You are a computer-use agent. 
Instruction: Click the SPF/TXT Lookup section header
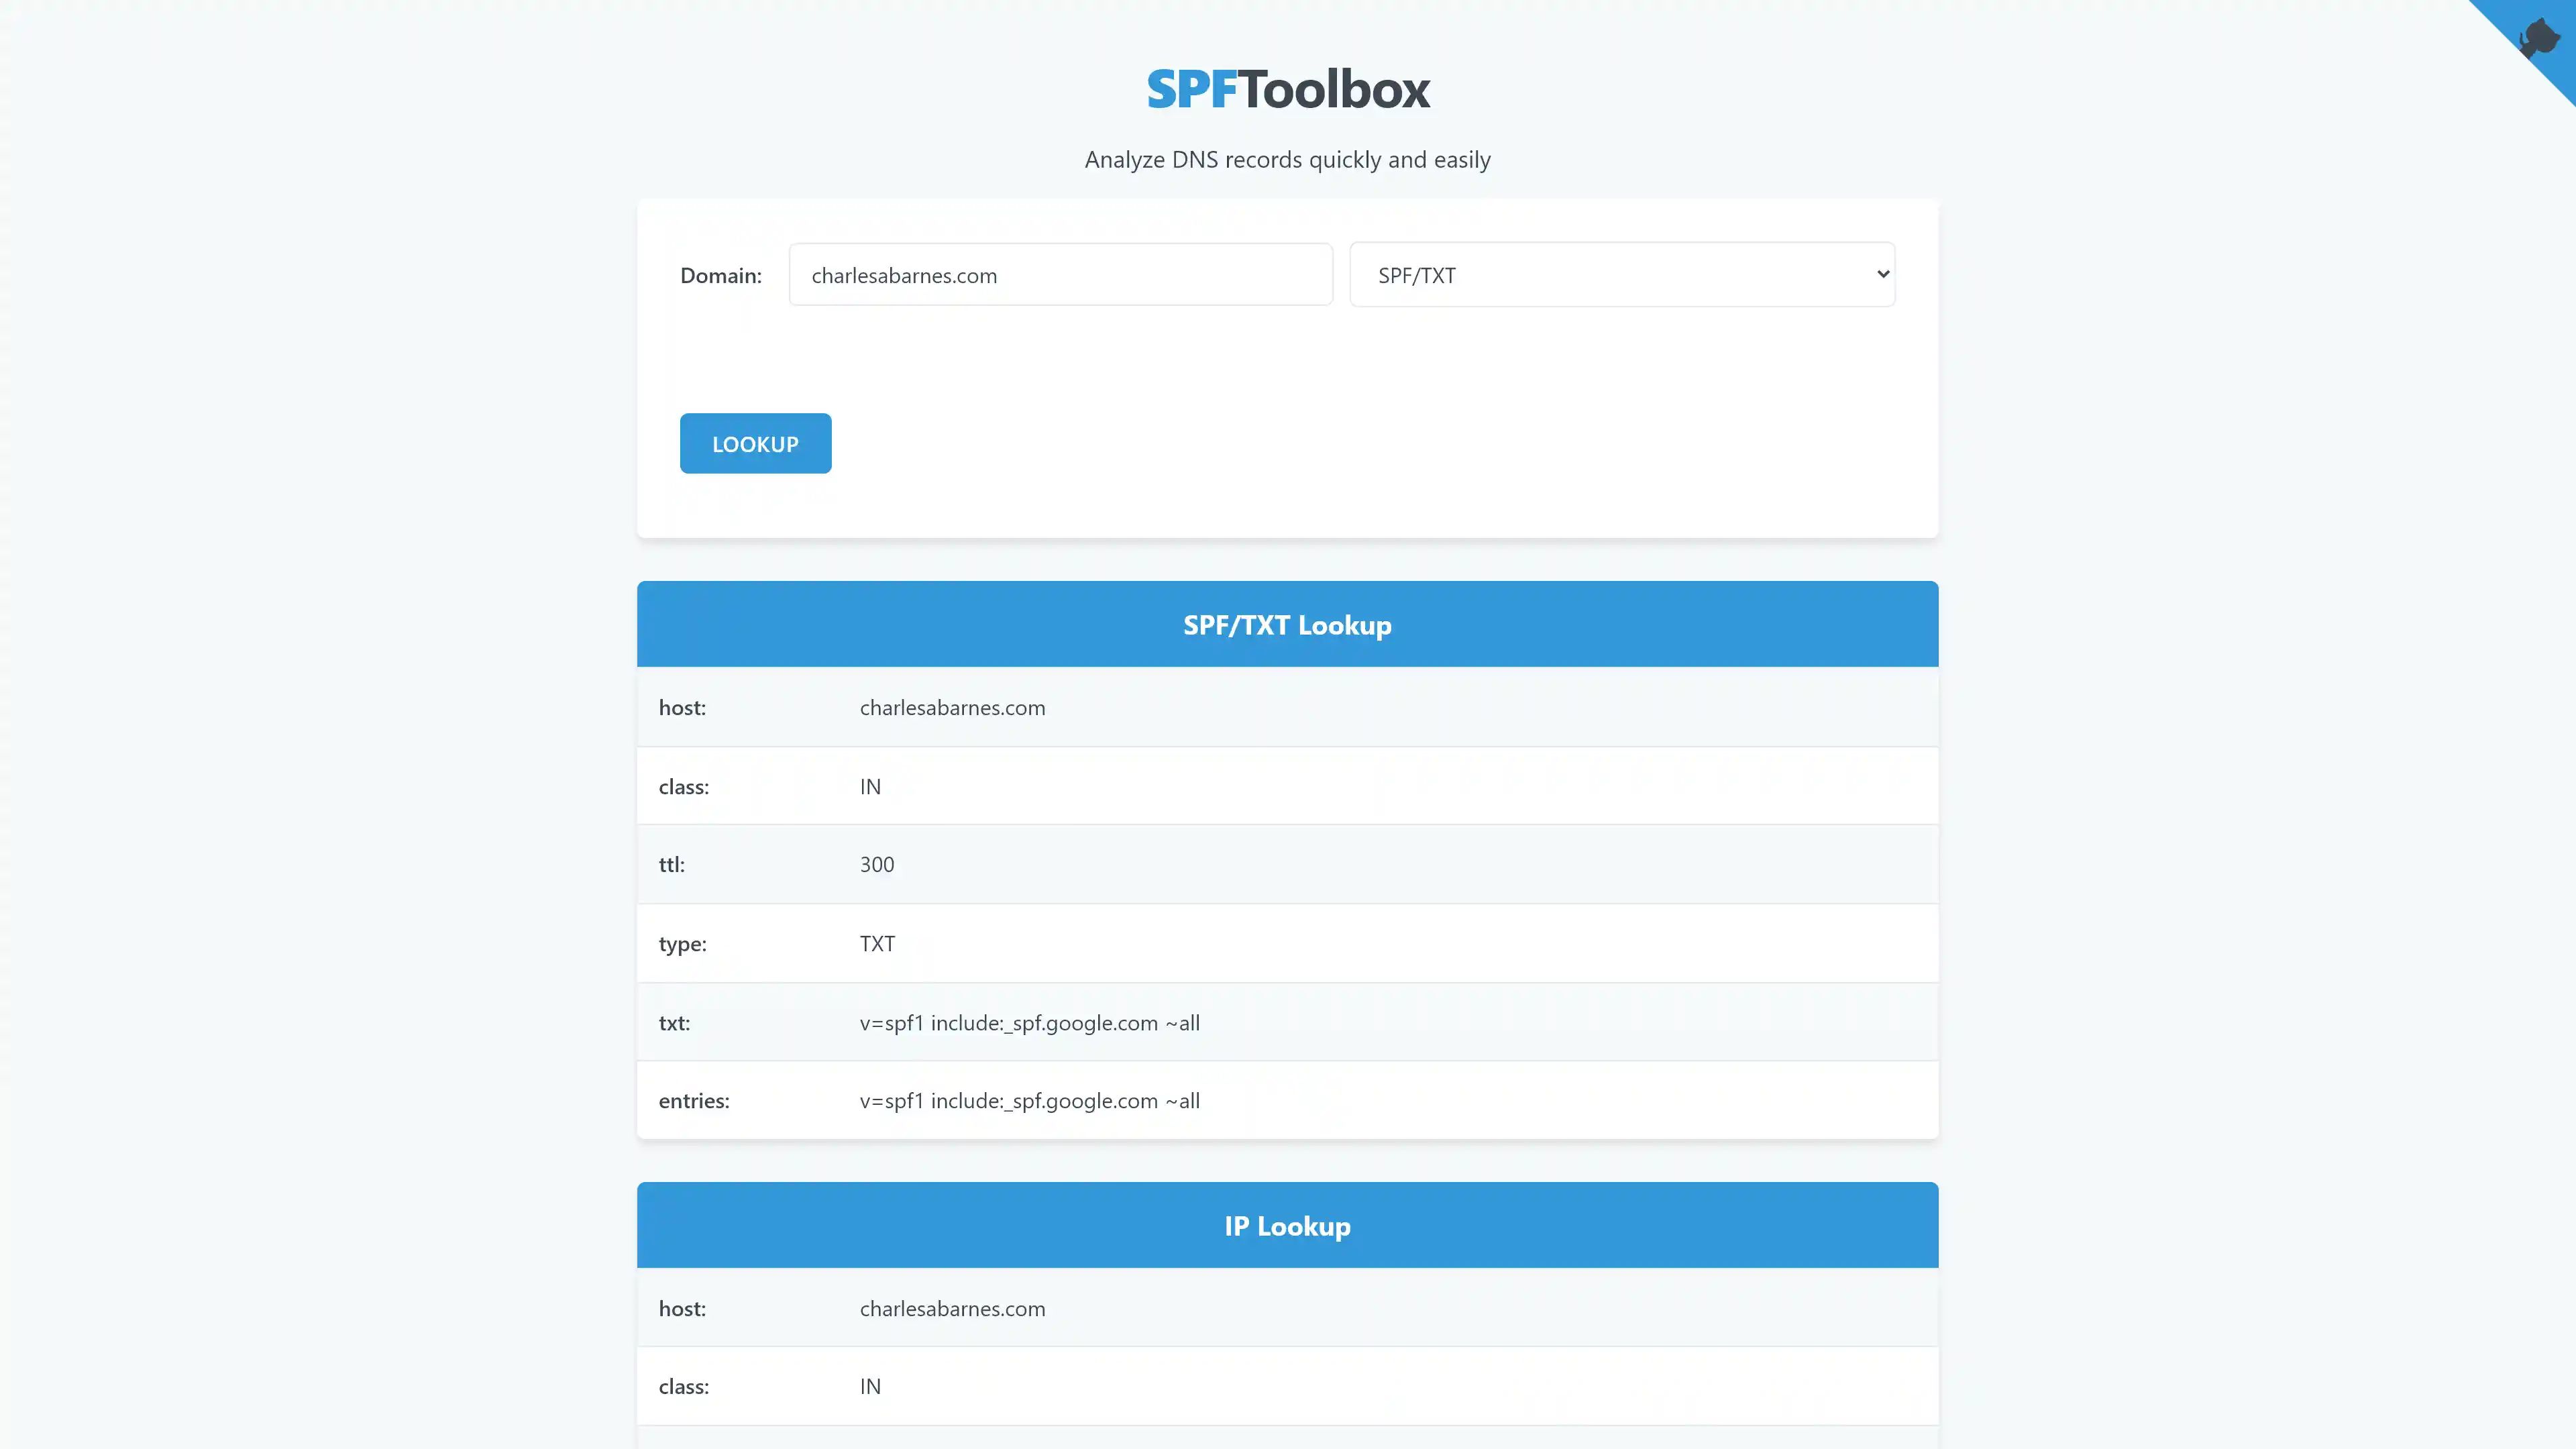pyautogui.click(x=1287, y=625)
